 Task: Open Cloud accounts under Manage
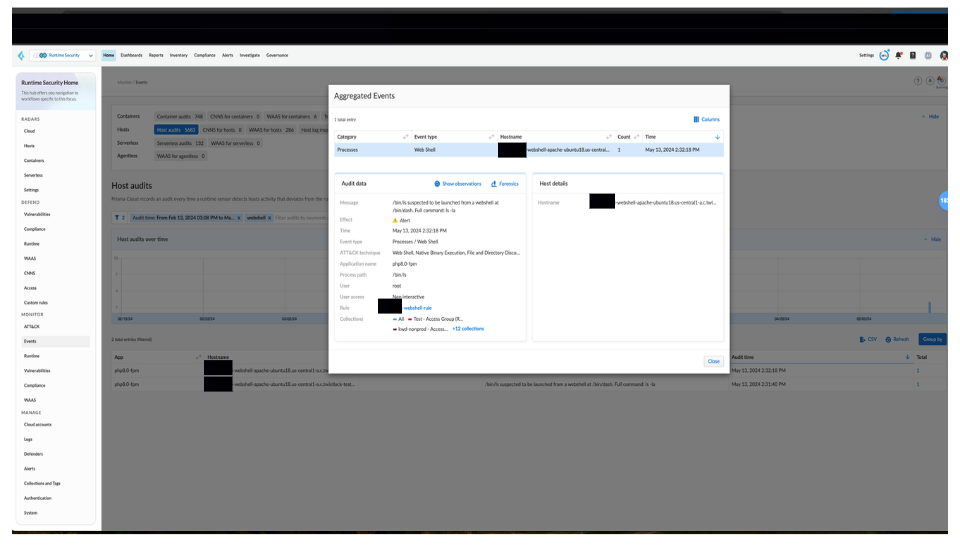38,424
